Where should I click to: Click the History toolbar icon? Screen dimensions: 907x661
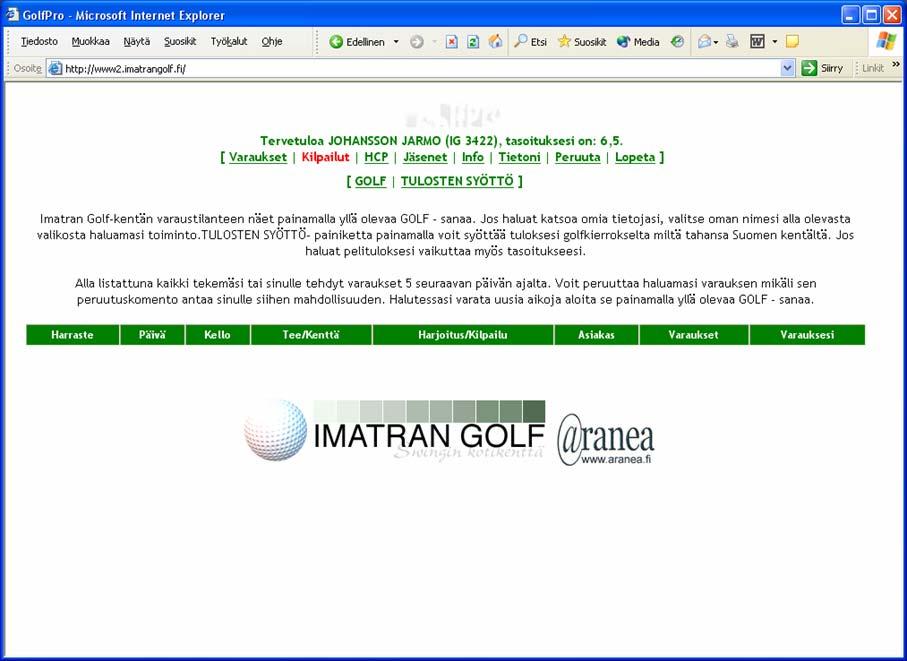click(x=677, y=42)
